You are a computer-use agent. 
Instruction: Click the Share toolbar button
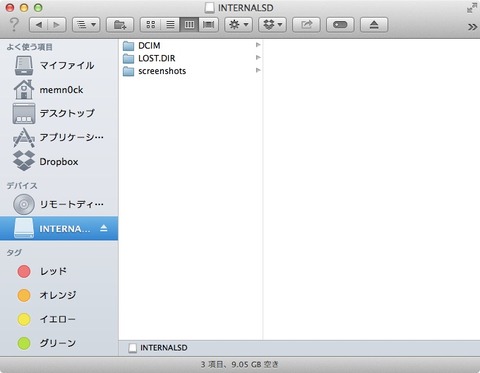(x=306, y=25)
